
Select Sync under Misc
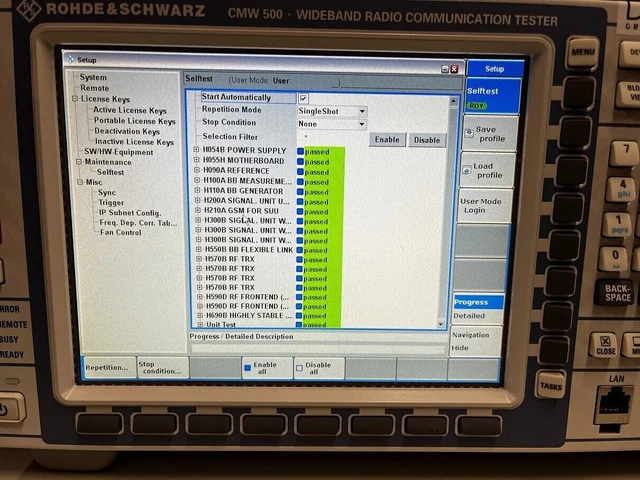[107, 192]
